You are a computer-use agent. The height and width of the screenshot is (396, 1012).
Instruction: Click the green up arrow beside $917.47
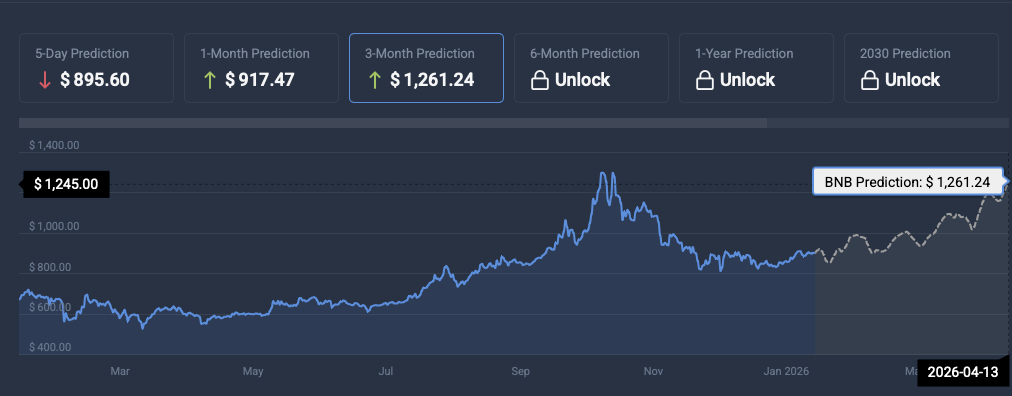tap(209, 80)
